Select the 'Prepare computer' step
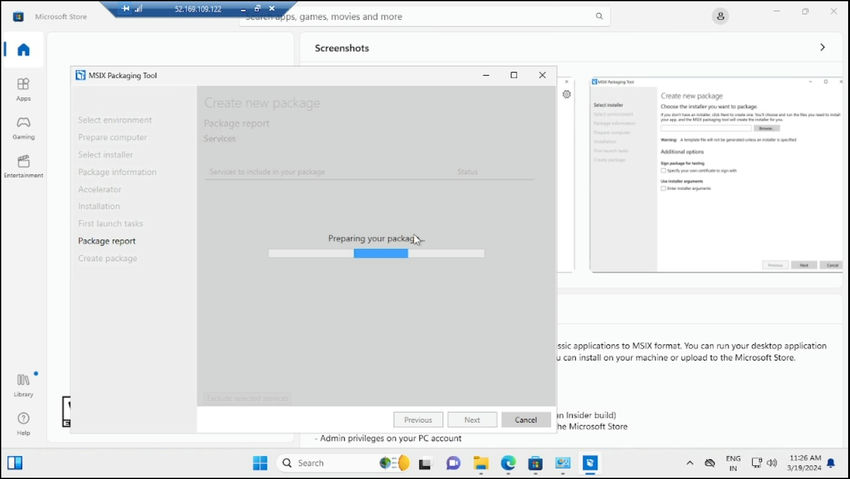Viewport: 850px width, 479px height. (112, 137)
